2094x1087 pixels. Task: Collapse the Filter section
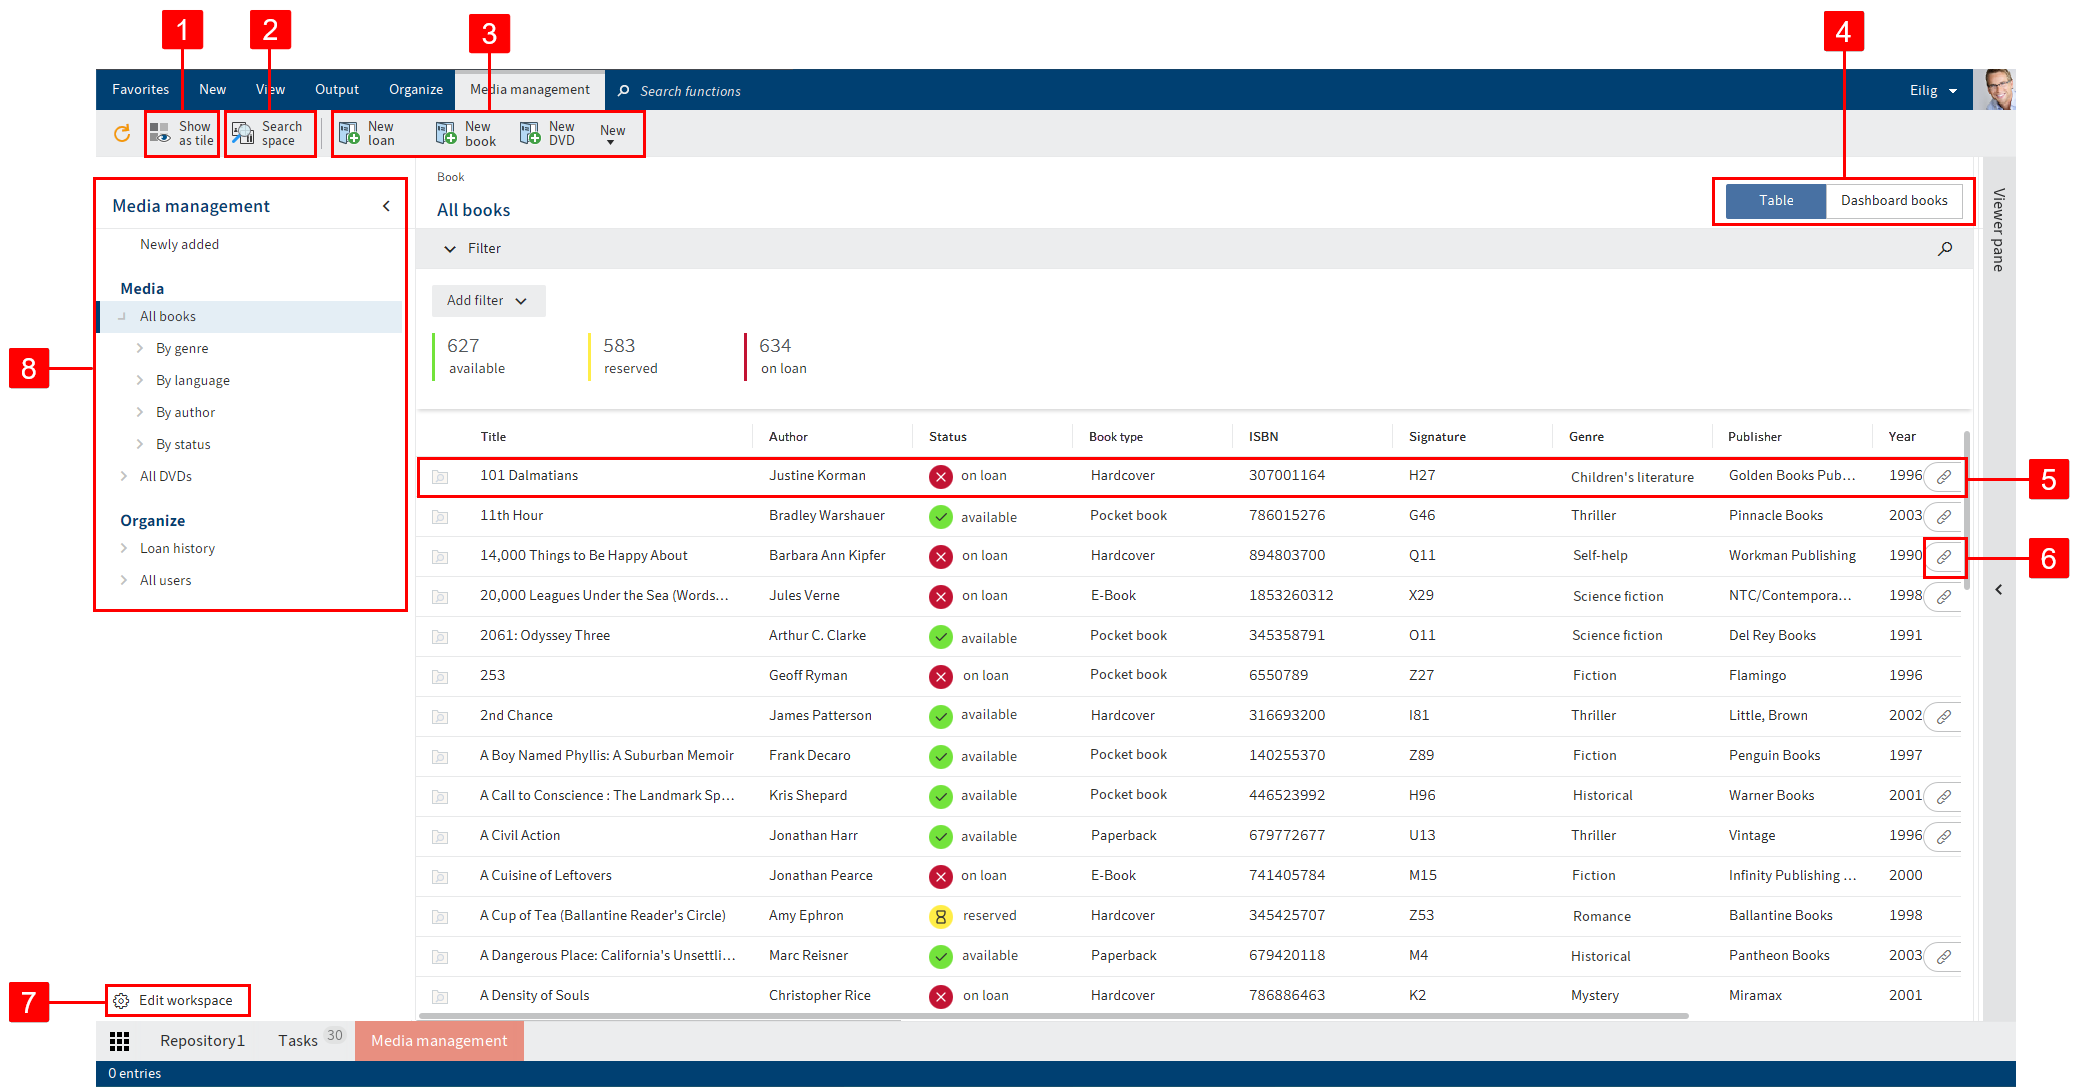(450, 249)
